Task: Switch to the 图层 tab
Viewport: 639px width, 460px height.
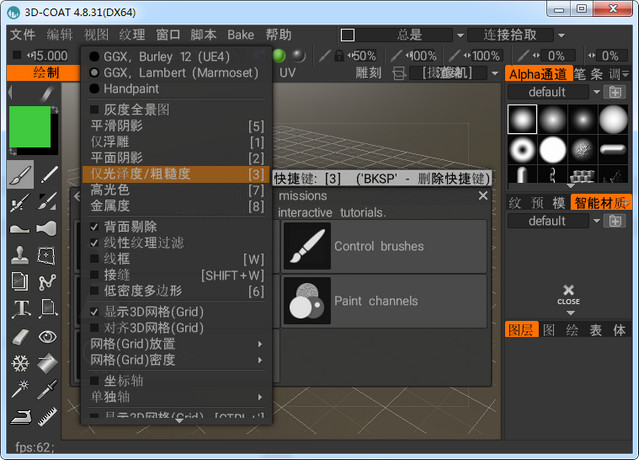Action: [x=521, y=330]
